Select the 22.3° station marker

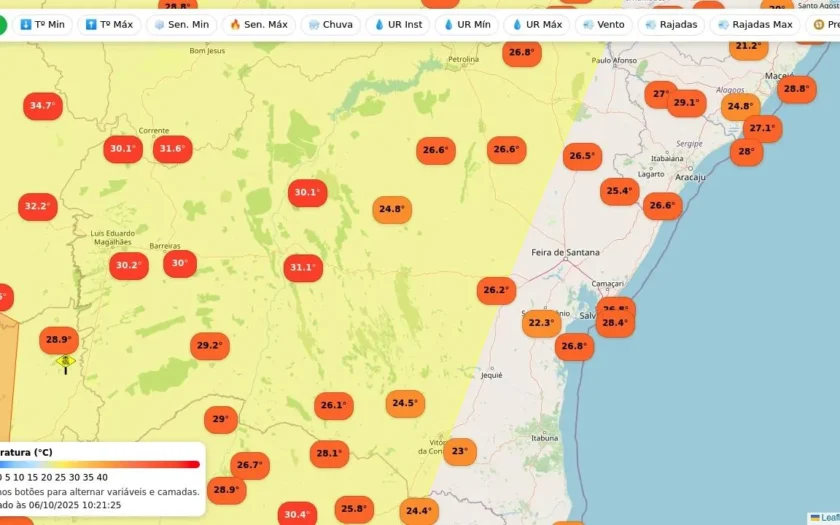tap(541, 323)
